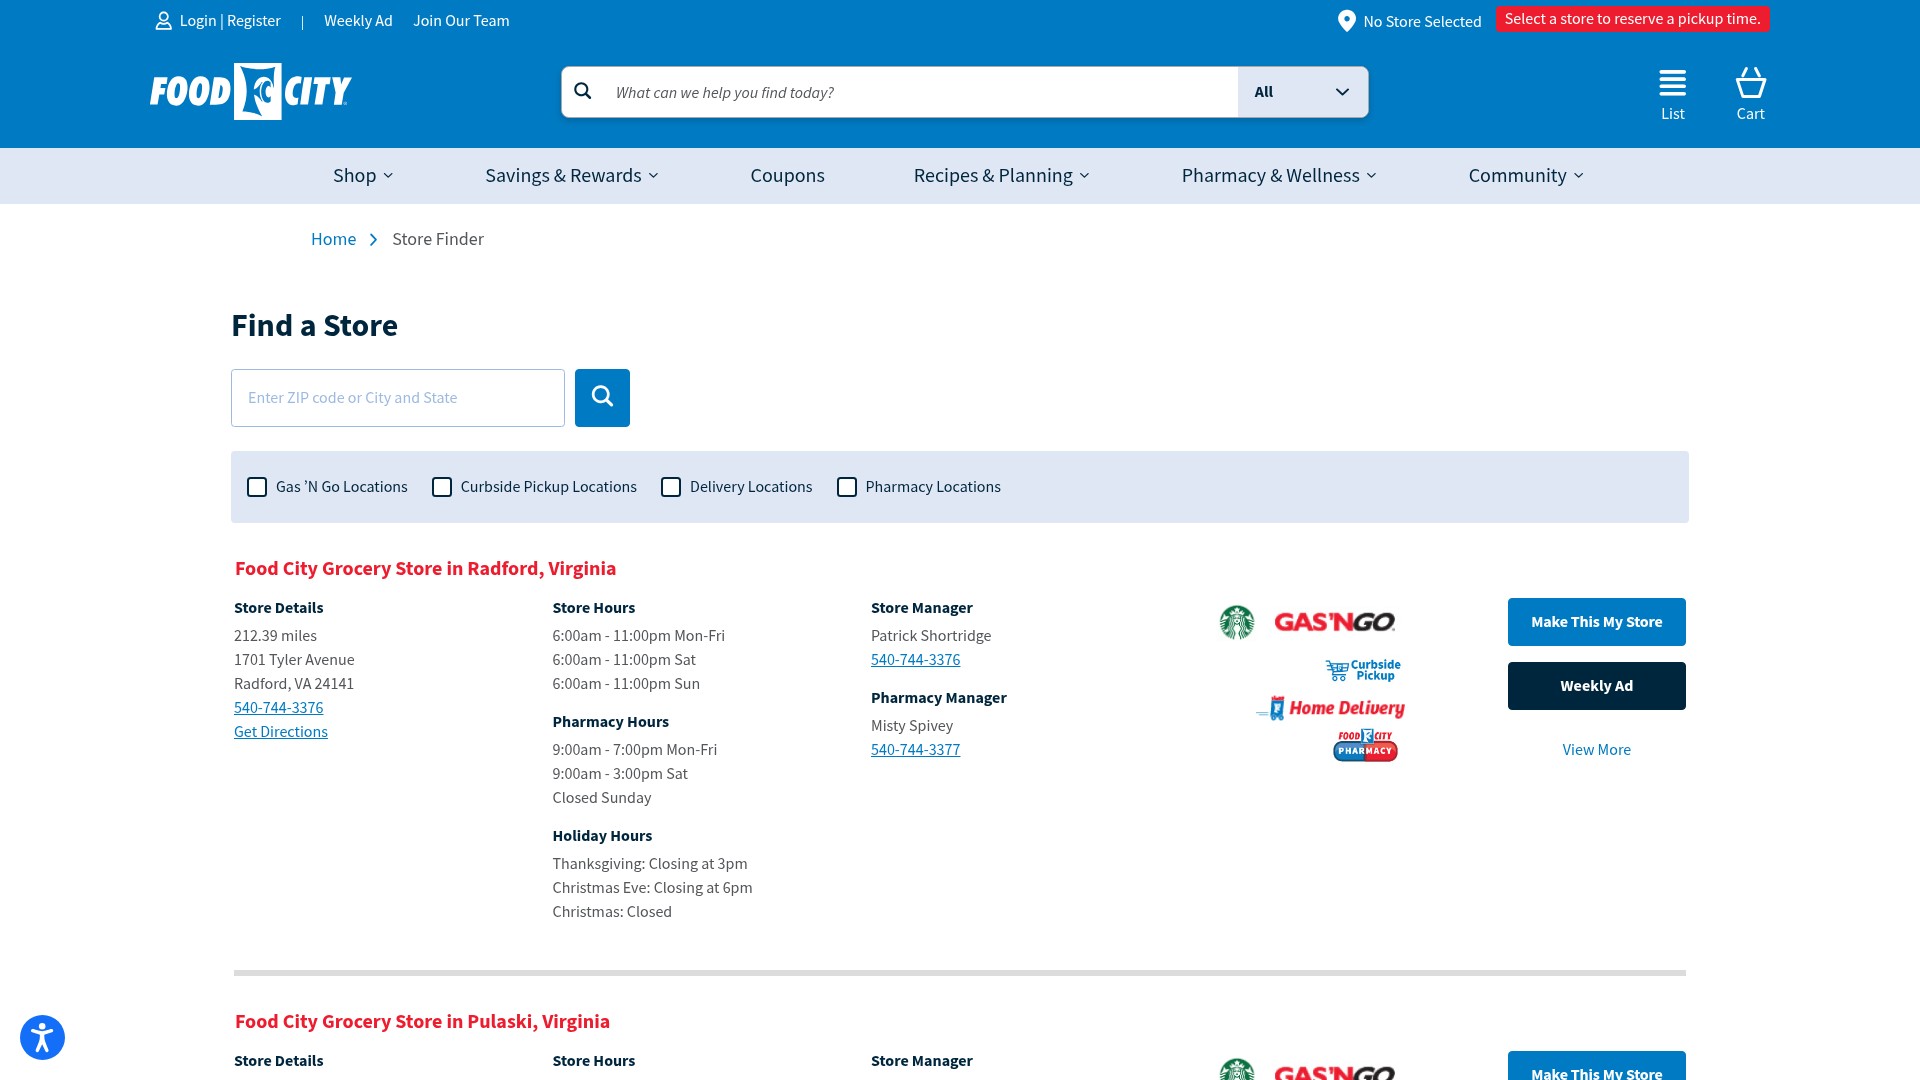Click the Curbside Pickup logo for Radford store
Image resolution: width=1920 pixels, height=1080 pixels.
pos(1363,670)
